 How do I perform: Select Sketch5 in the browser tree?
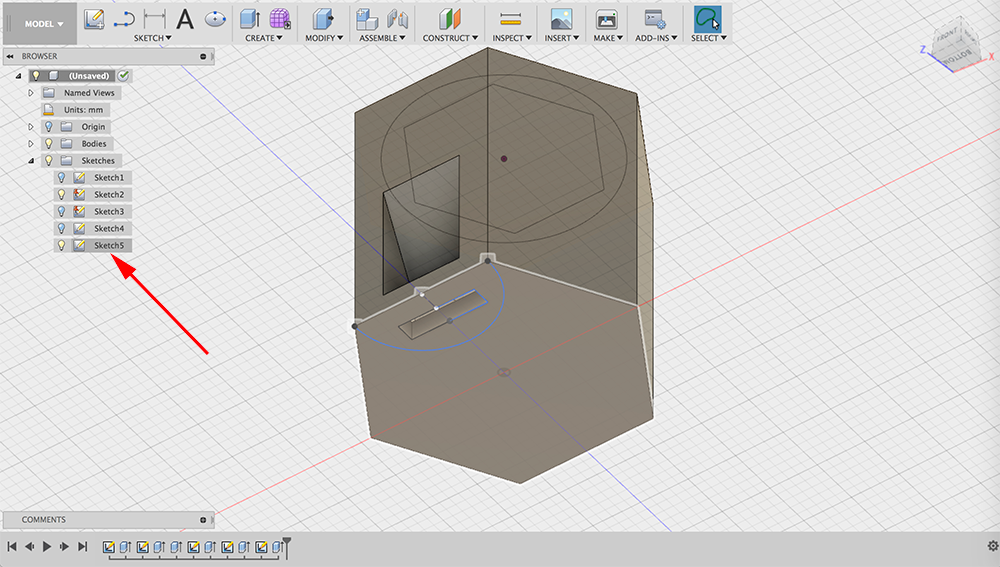coord(109,245)
